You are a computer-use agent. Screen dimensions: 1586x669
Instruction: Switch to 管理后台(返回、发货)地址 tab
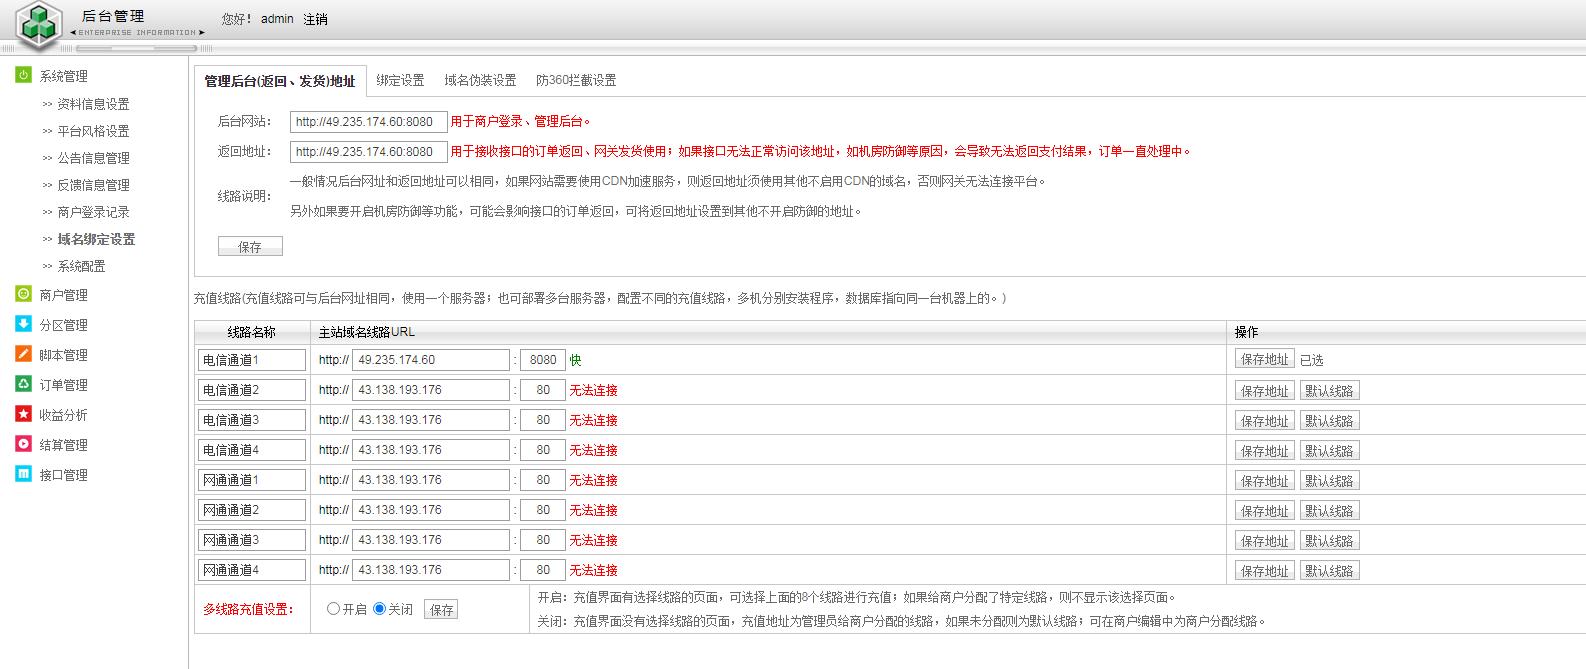pos(280,81)
